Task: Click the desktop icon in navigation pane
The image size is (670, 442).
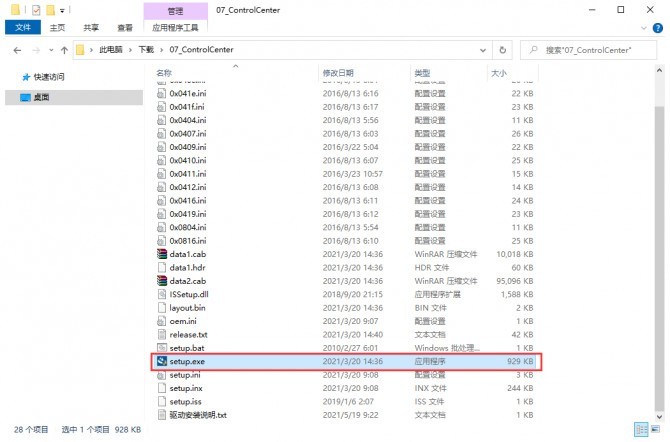Action: (26, 97)
